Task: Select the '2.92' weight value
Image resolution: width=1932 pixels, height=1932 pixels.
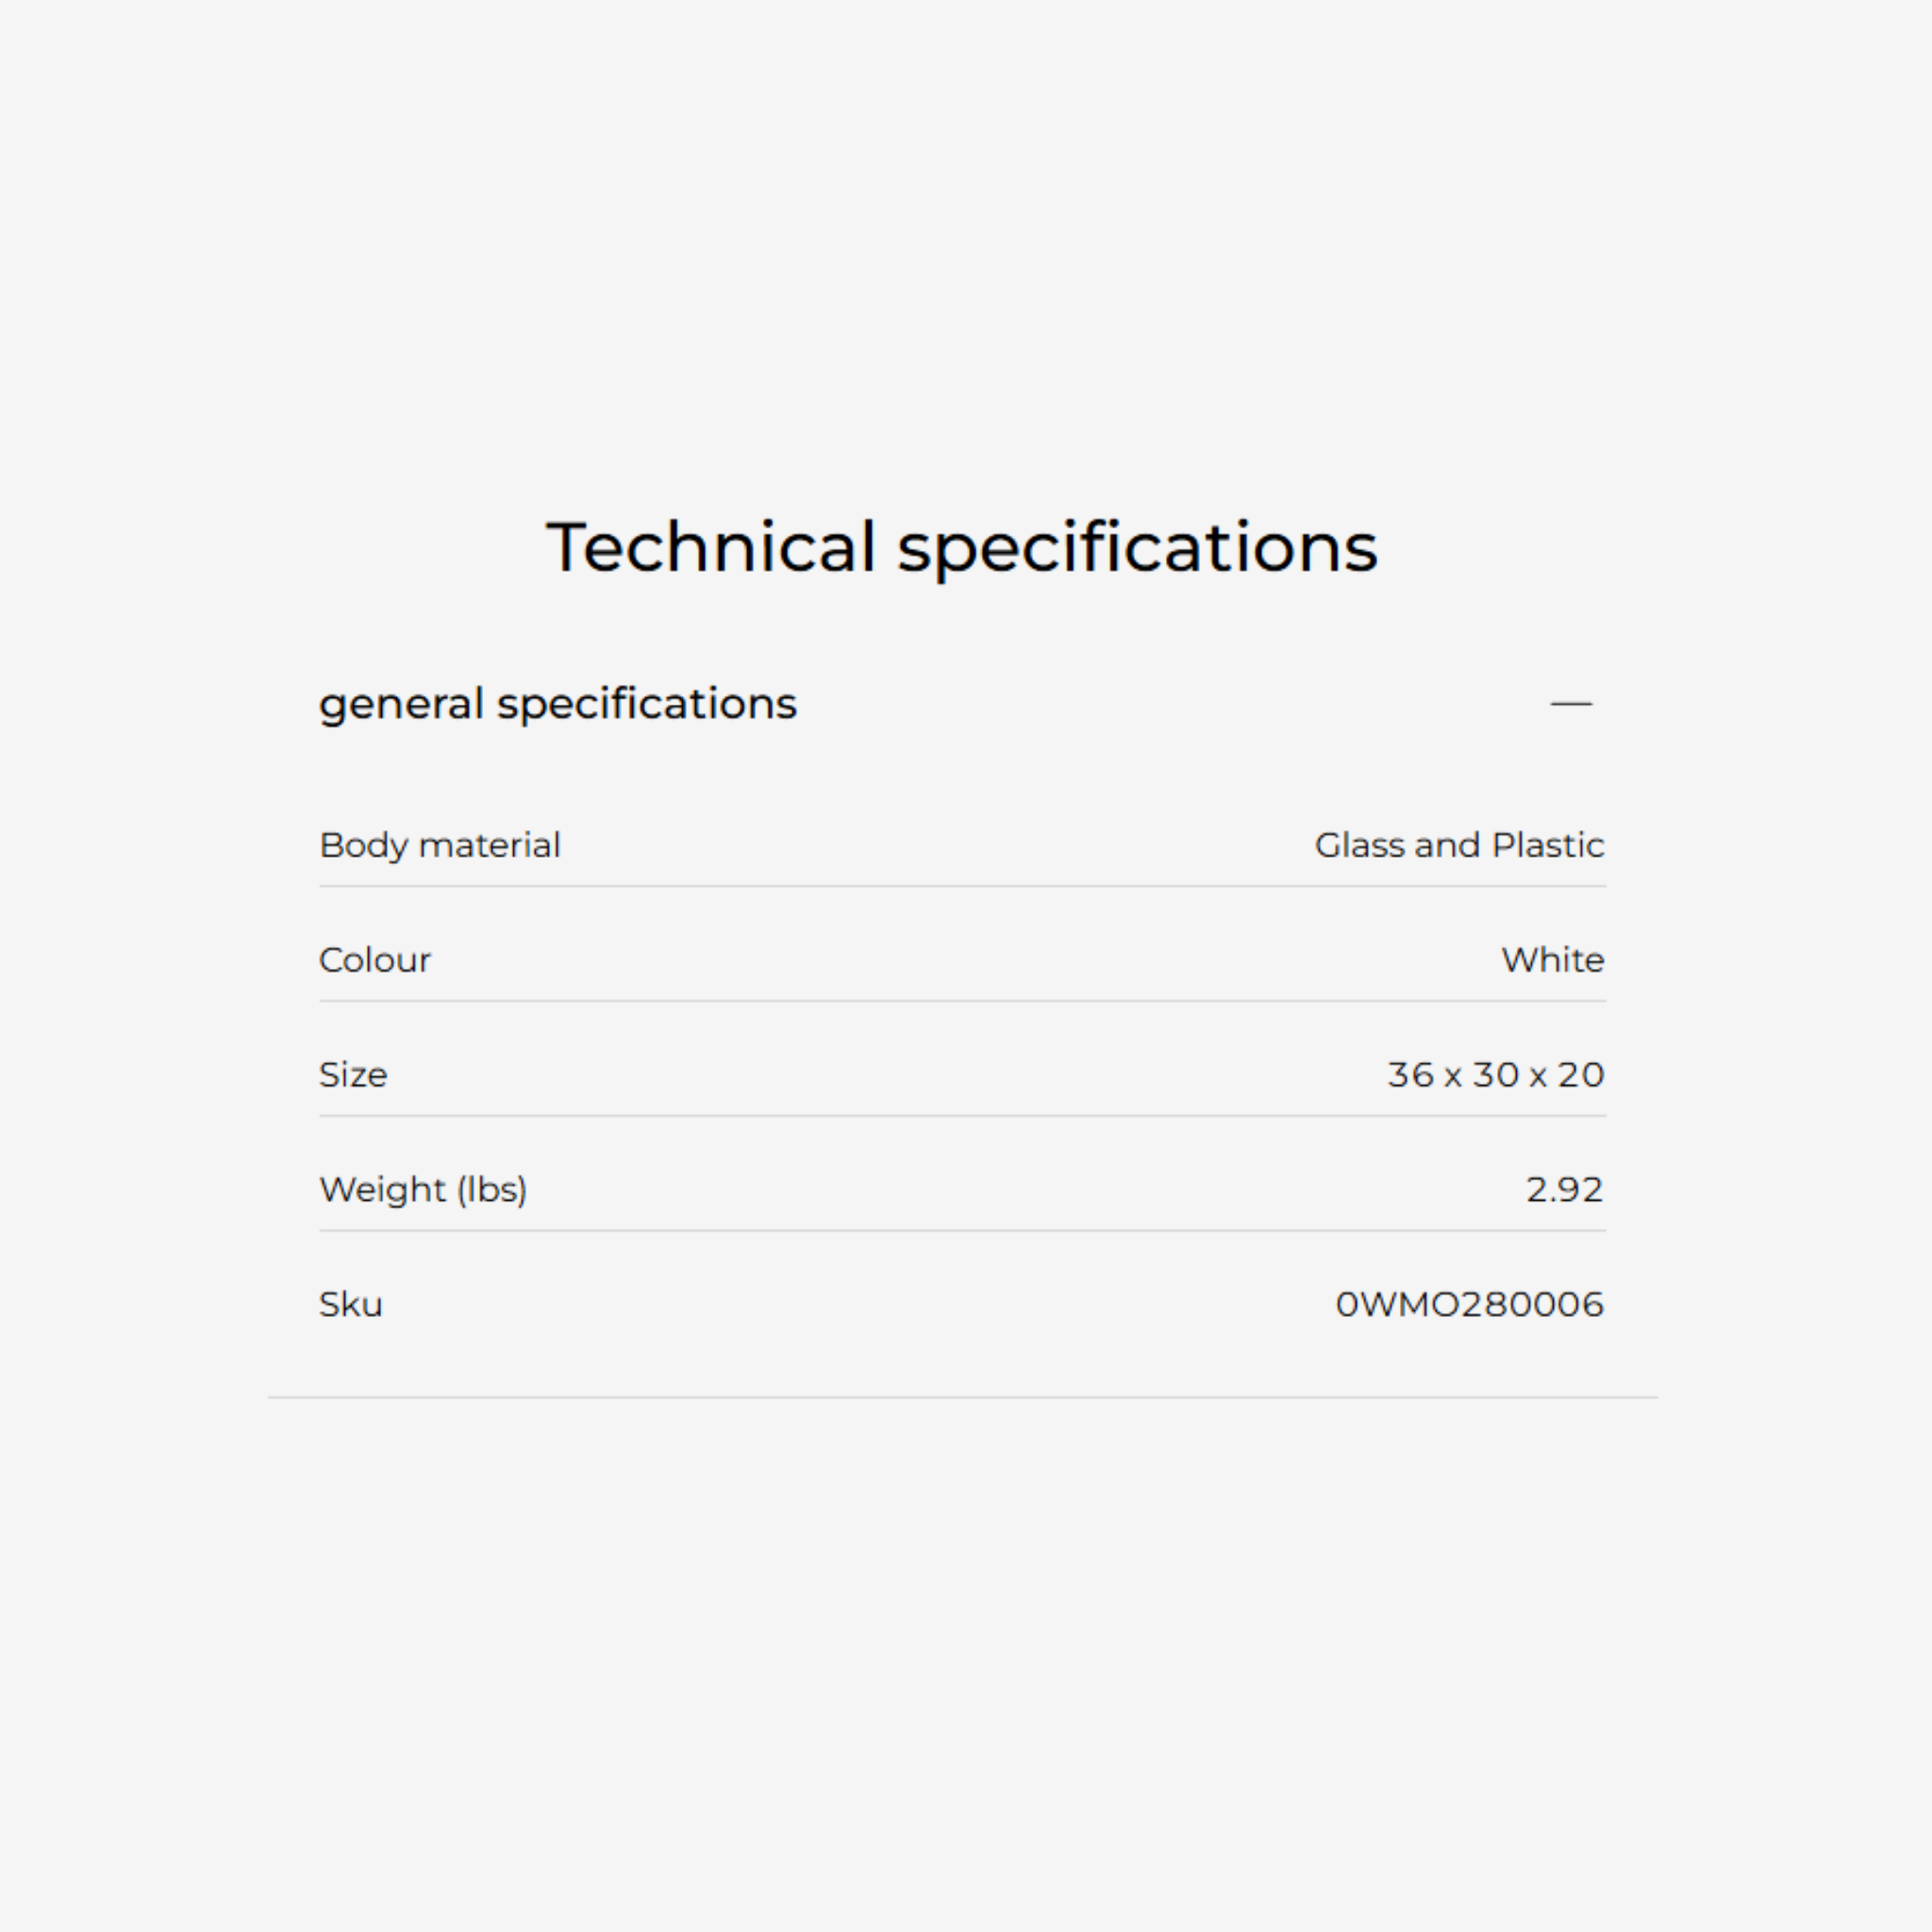Action: [x=1564, y=1190]
